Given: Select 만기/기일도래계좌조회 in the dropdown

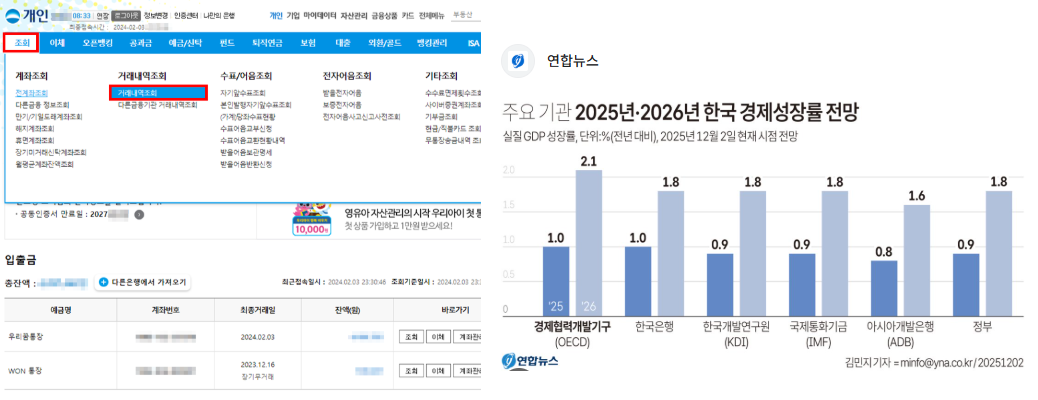Looking at the screenshot, I should tap(48, 117).
